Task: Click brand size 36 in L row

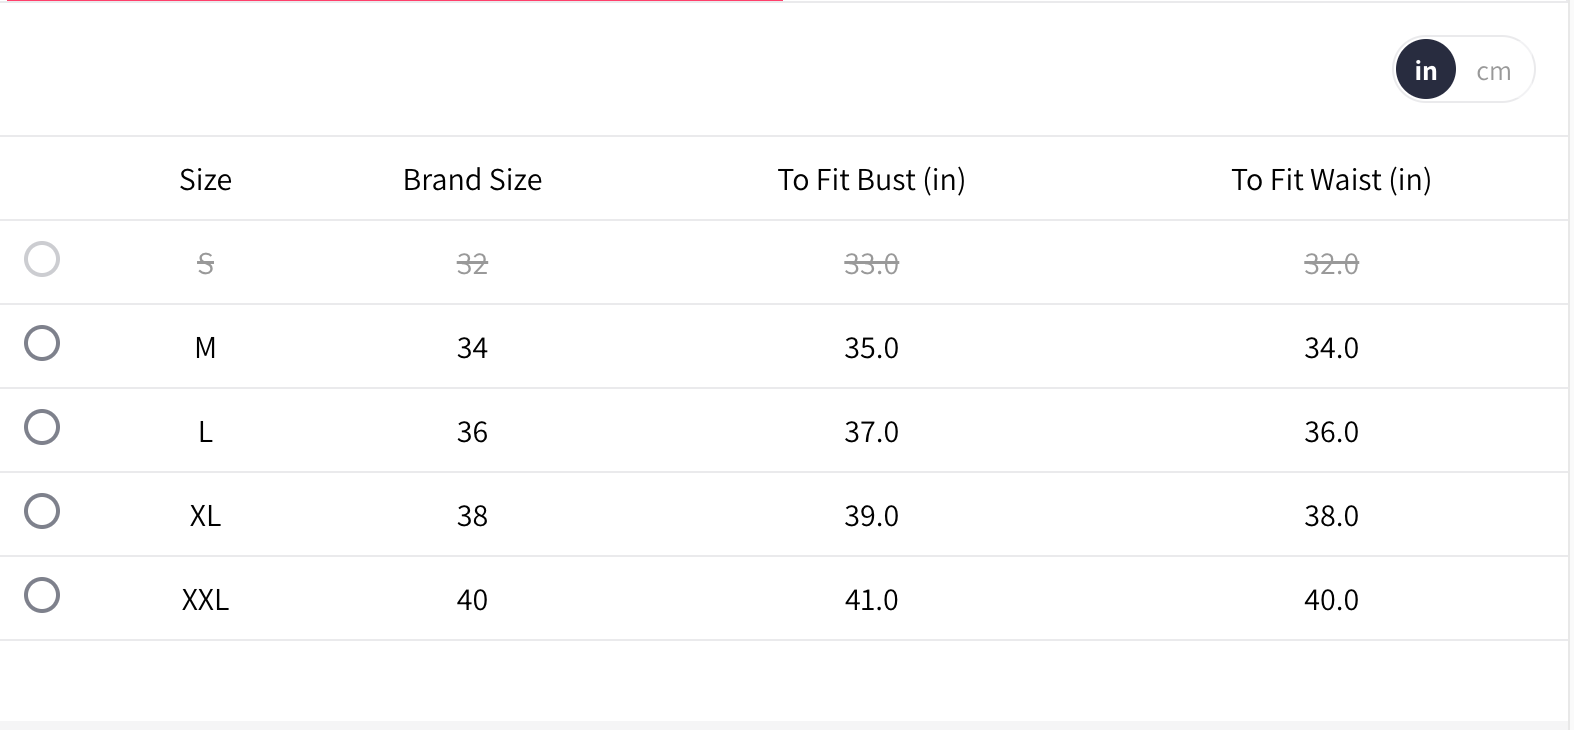Action: (472, 432)
